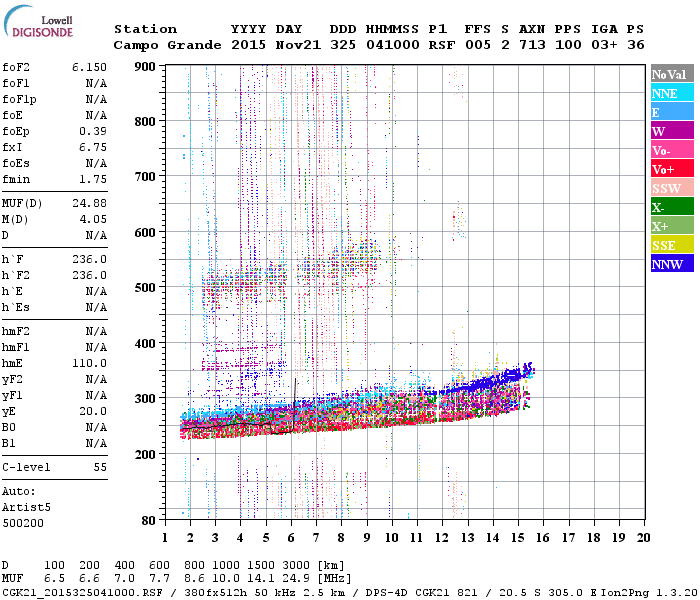The width and height of the screenshot is (700, 600).
Task: Click the PPS value 100
Action: click(x=568, y=45)
